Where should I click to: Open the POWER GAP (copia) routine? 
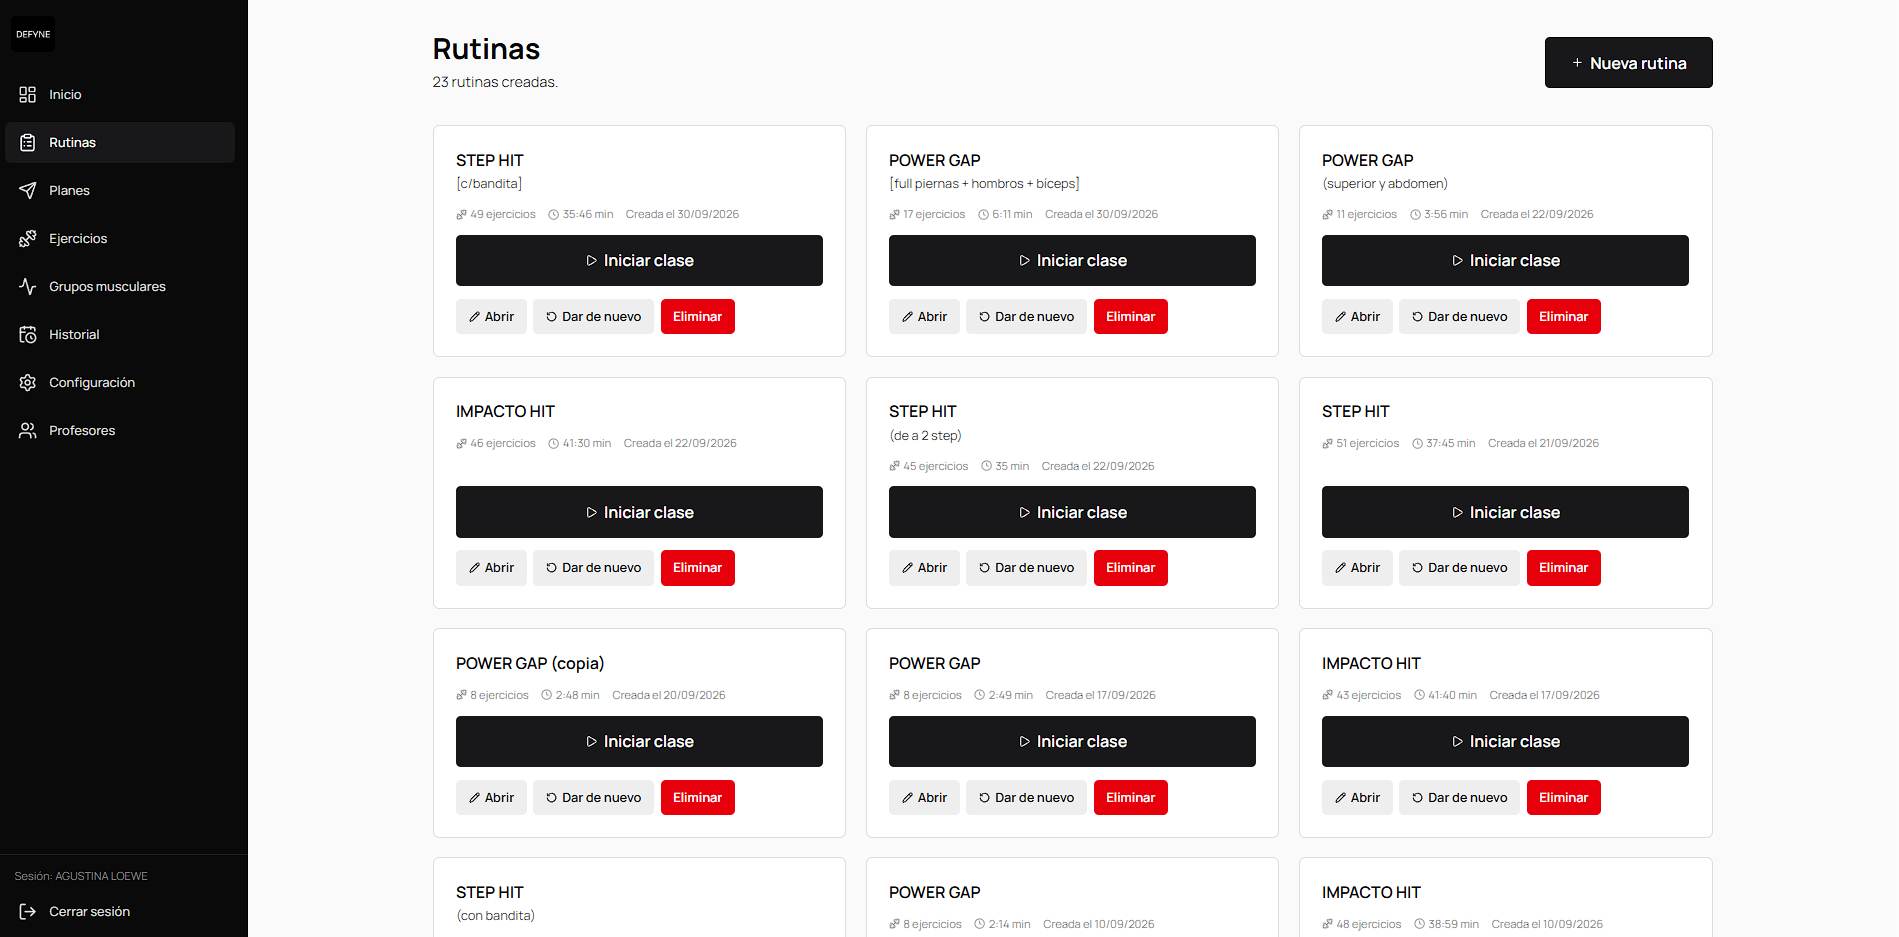click(491, 797)
